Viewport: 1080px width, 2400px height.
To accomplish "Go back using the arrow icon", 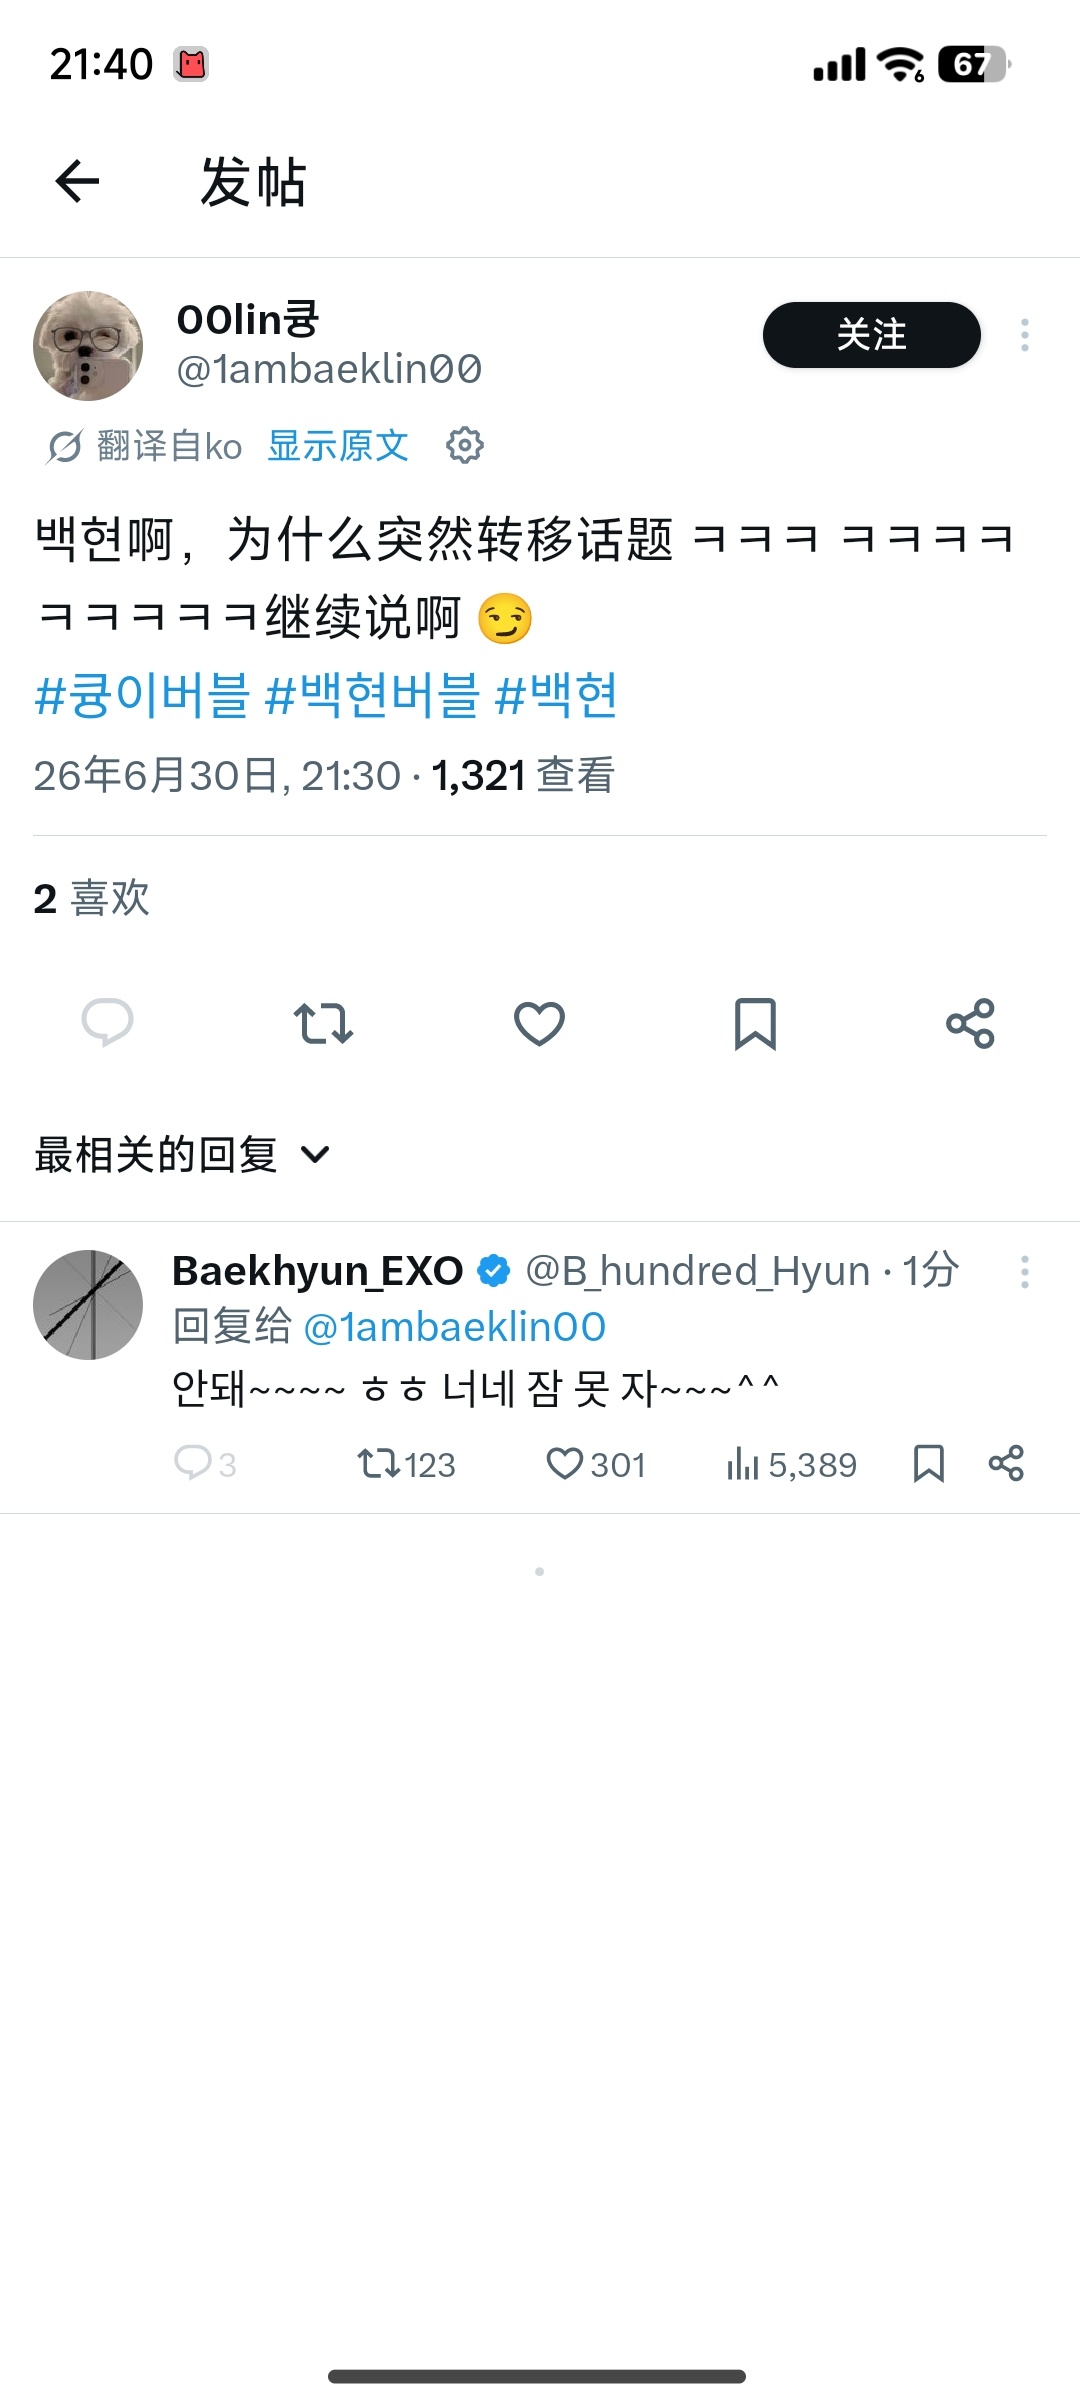I will [77, 182].
